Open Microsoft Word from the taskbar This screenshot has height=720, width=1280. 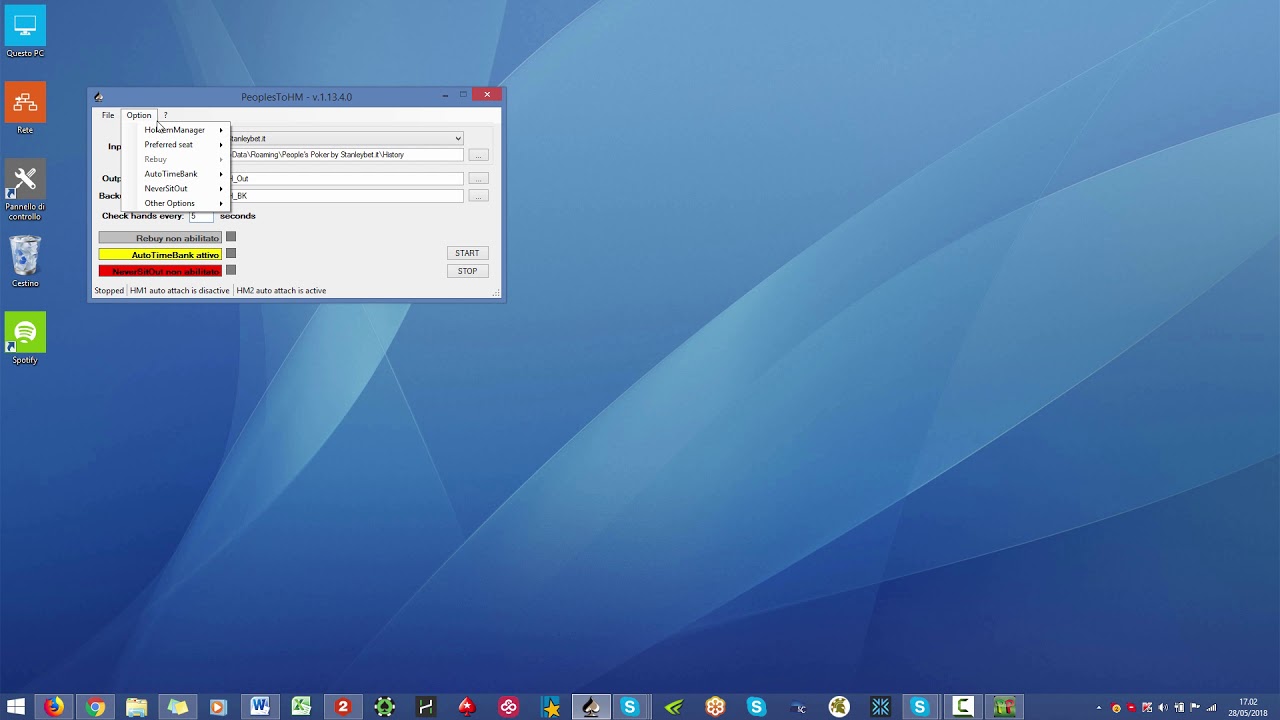[x=260, y=707]
